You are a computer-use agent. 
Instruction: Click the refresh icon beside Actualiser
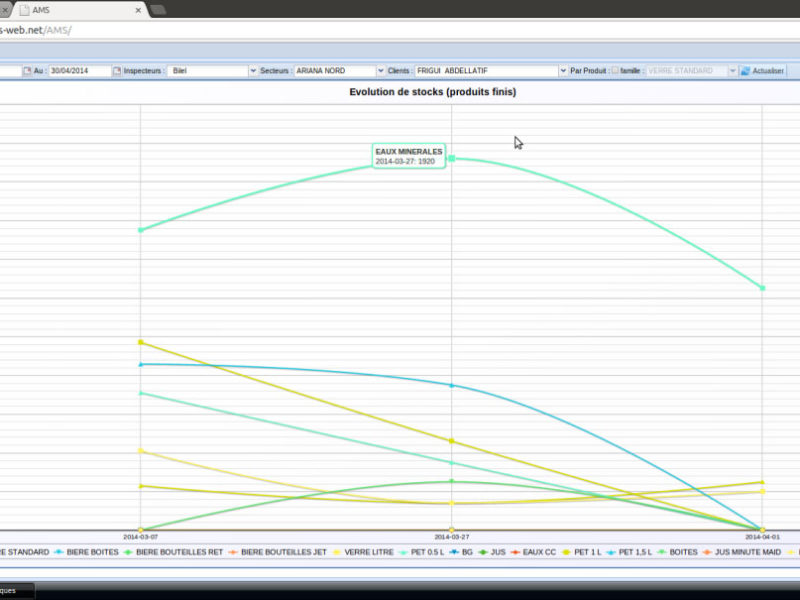[x=745, y=71]
